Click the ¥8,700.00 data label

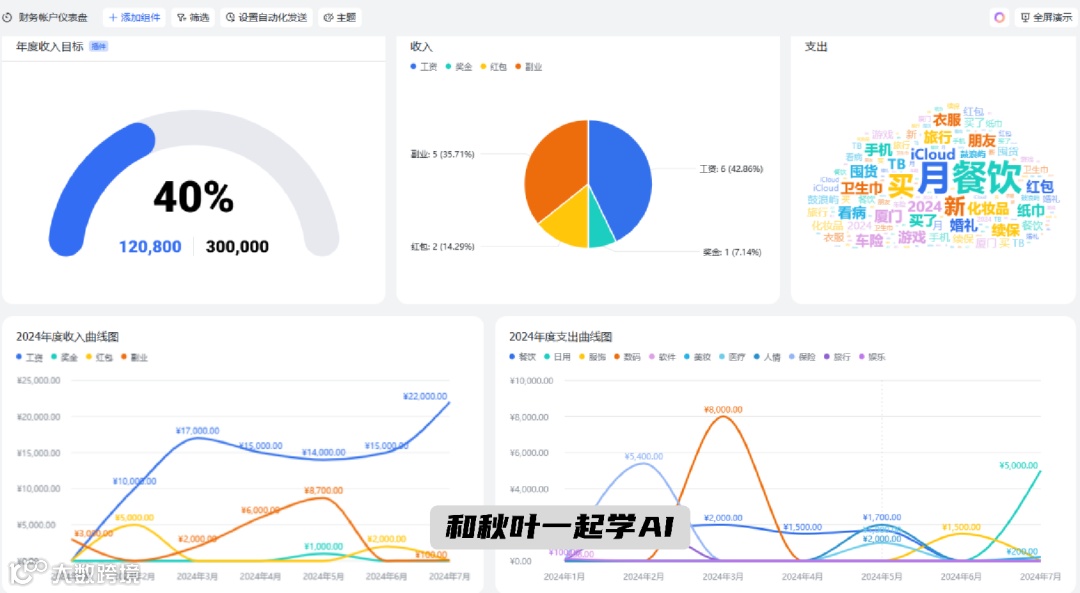point(324,490)
